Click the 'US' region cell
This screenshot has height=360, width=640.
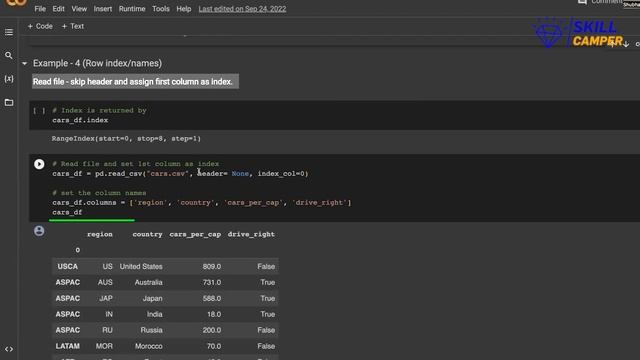point(107,267)
